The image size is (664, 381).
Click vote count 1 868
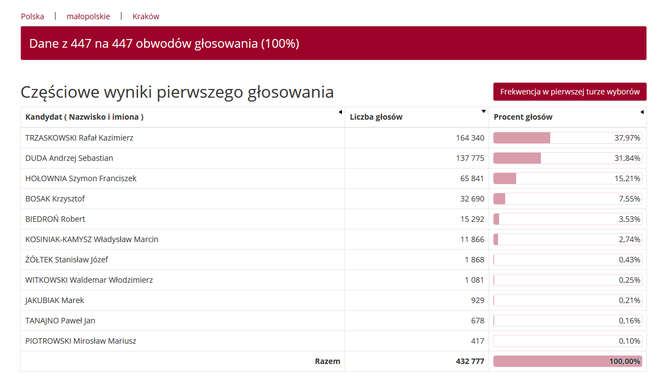click(x=474, y=260)
